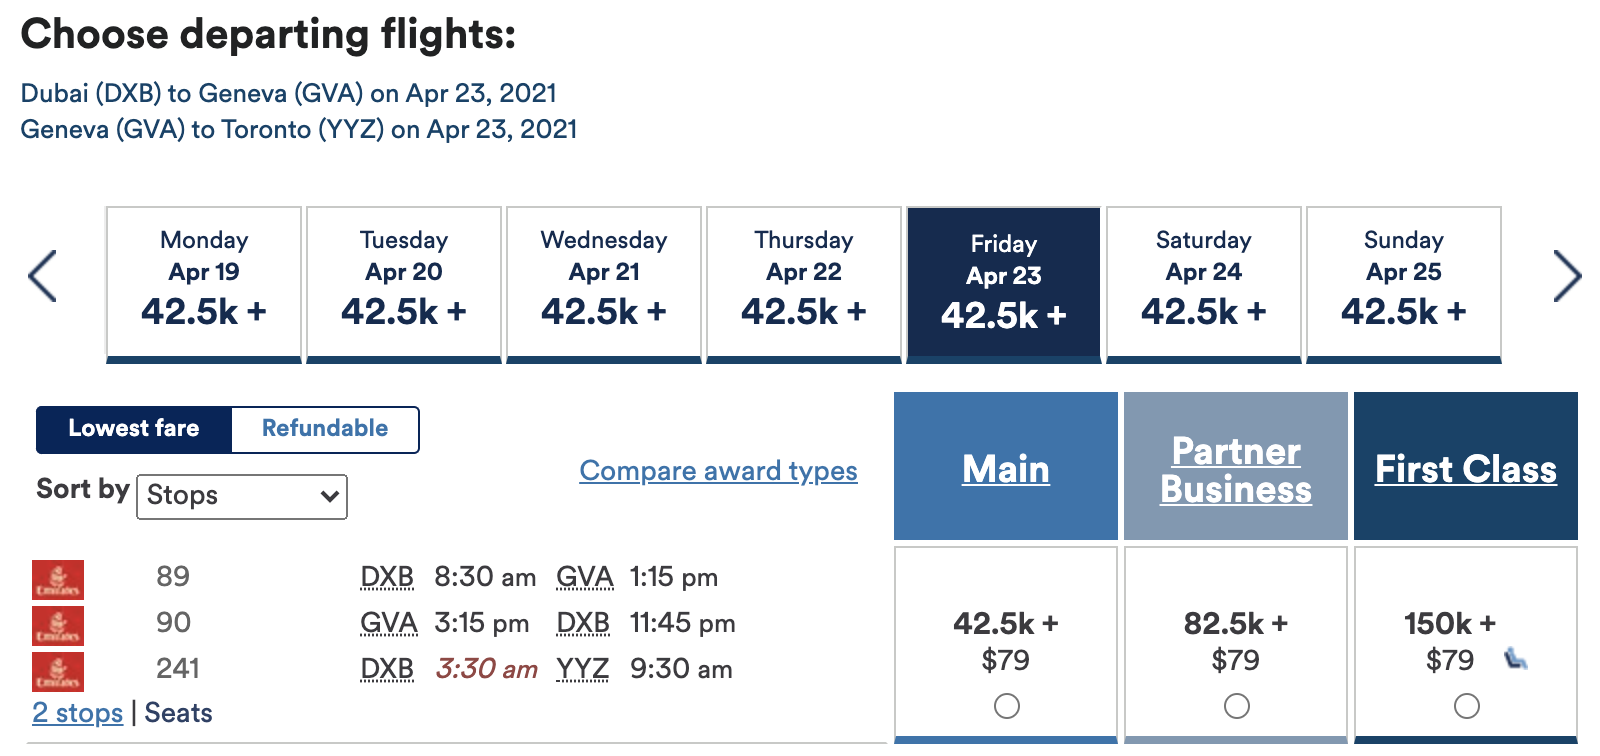Pick the Wednesday Apr 21 date tab

(x=604, y=283)
